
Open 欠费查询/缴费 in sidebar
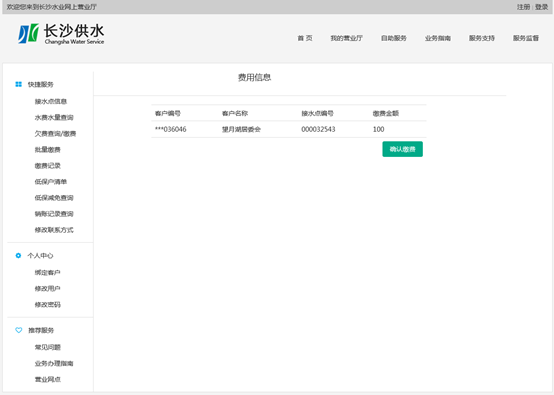point(55,134)
